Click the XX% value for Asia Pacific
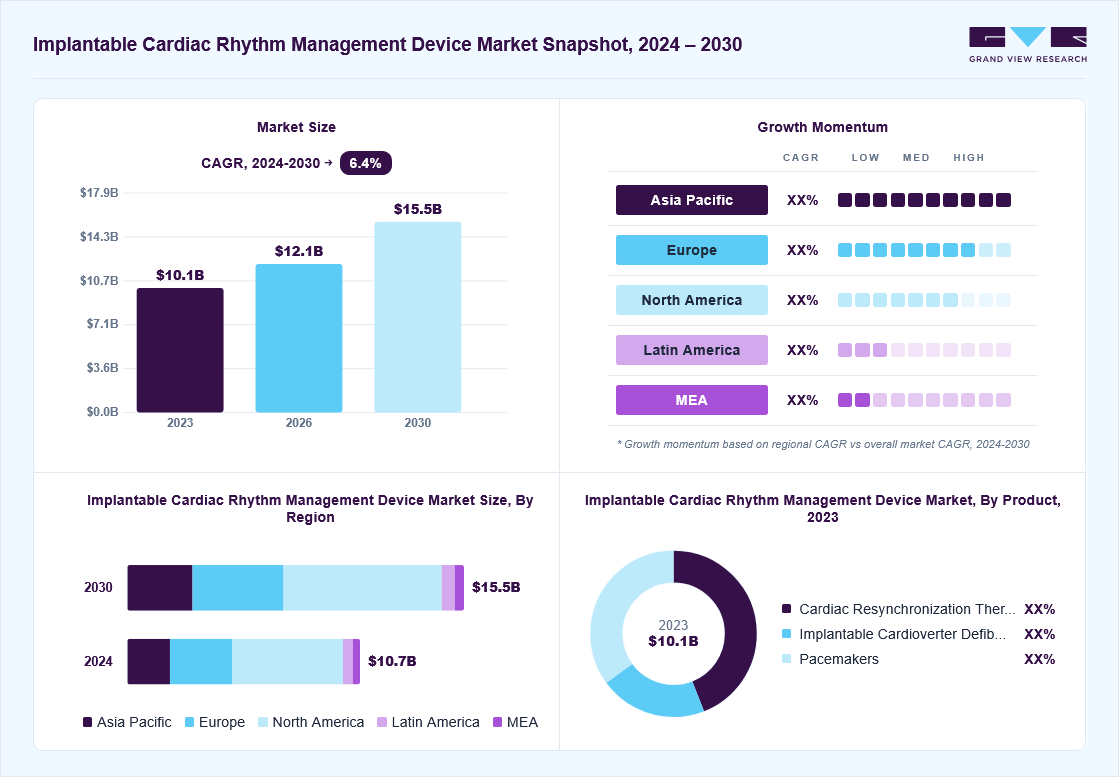The width and height of the screenshot is (1120, 777). click(803, 201)
